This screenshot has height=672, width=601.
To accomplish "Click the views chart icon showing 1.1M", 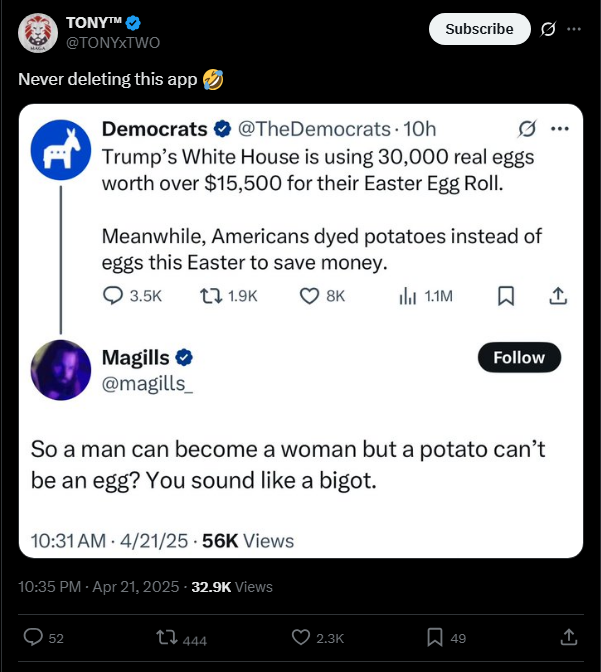I will pos(408,295).
